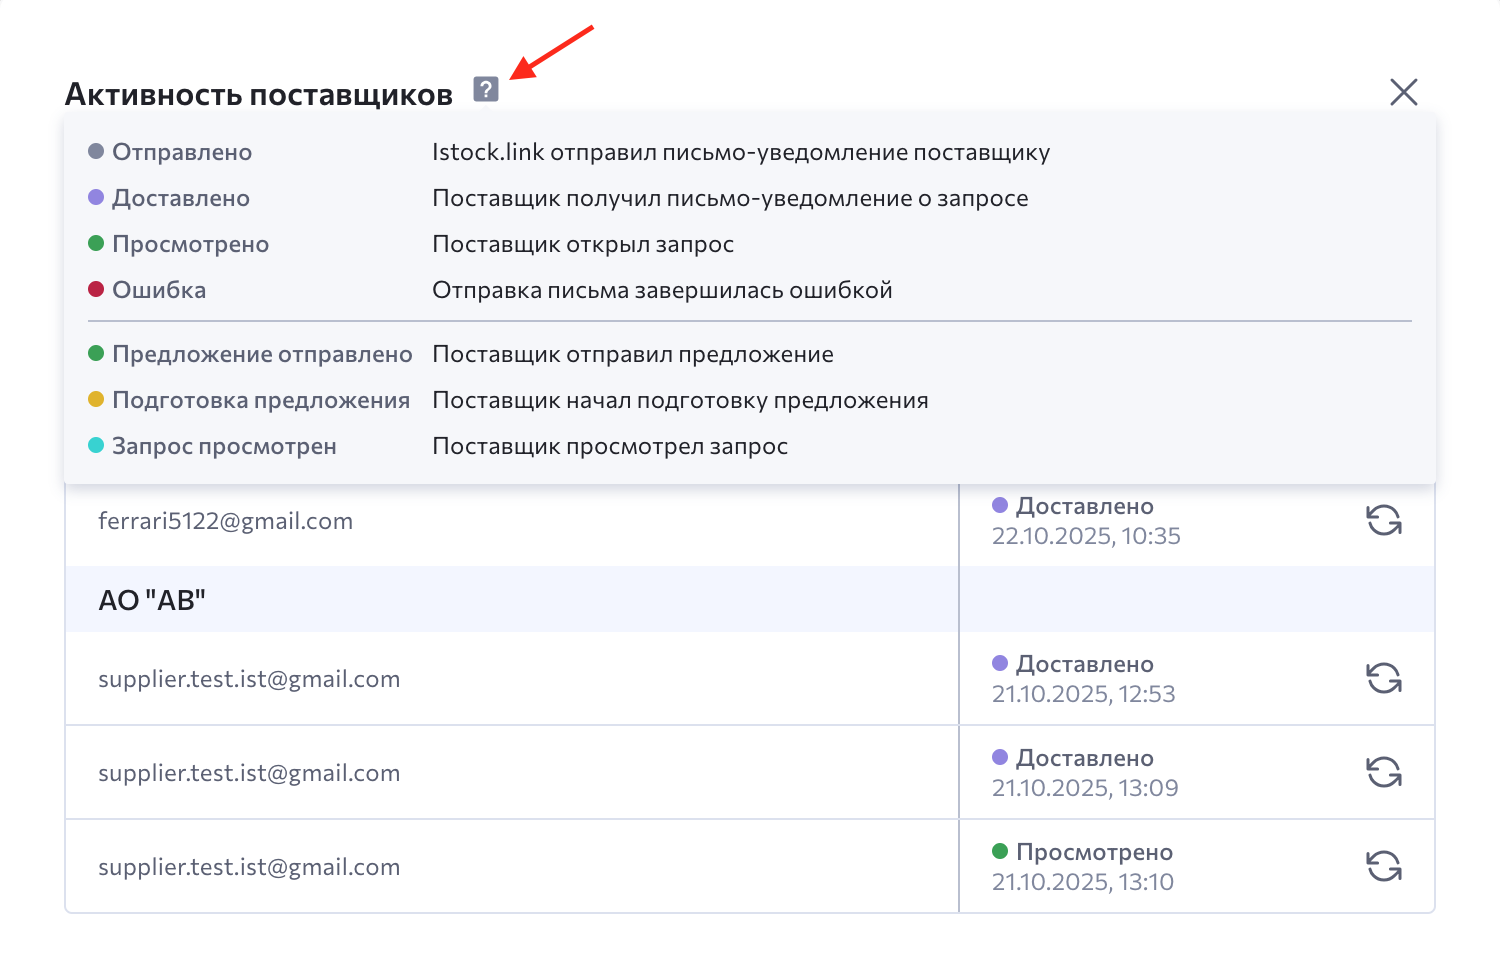Click refresh icon for ferrari5122@gmail.com row

(1384, 520)
